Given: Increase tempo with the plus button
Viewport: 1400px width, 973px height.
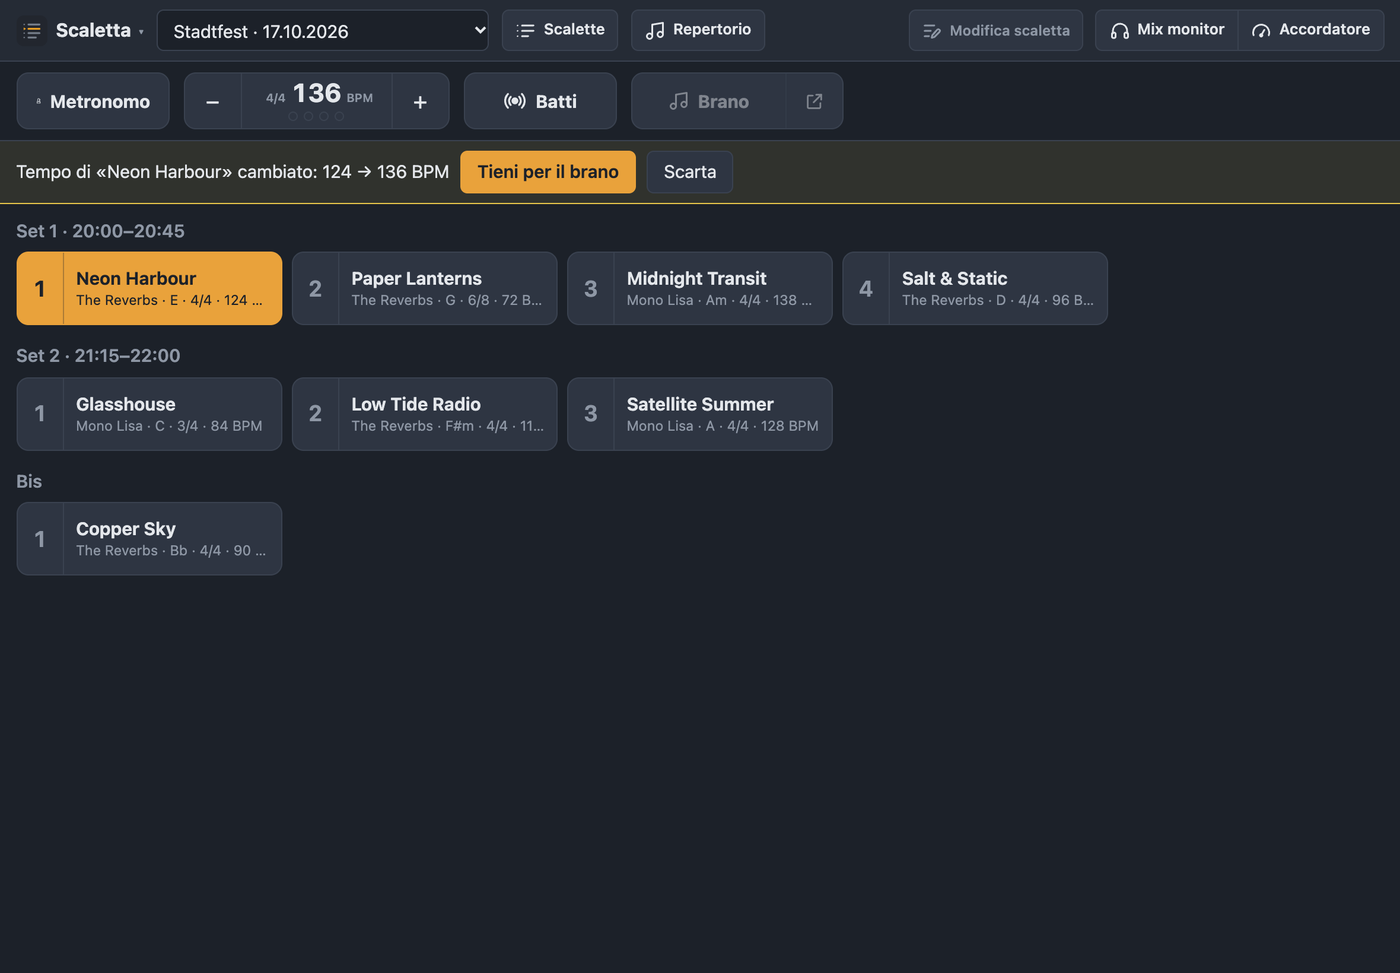Looking at the screenshot, I should click(420, 101).
